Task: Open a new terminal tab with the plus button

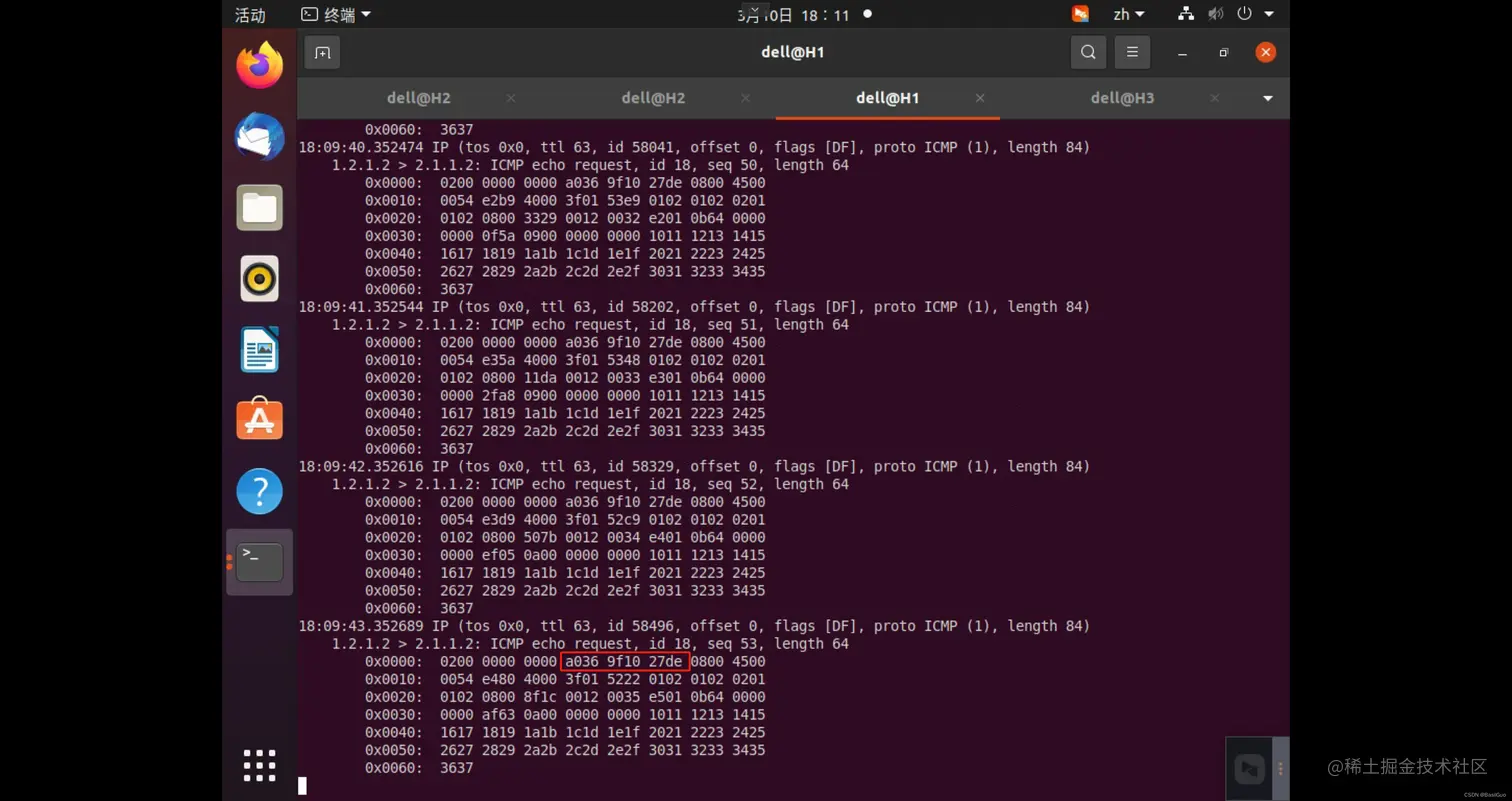Action: (x=322, y=53)
